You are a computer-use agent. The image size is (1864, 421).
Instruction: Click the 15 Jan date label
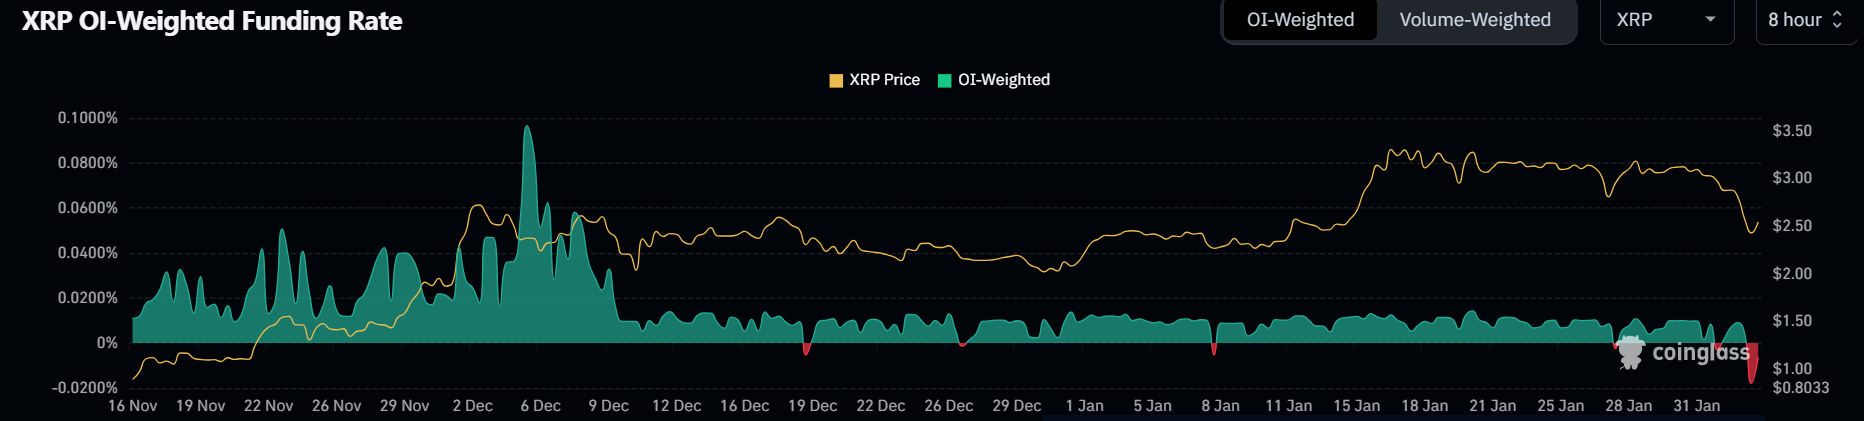coord(1356,406)
